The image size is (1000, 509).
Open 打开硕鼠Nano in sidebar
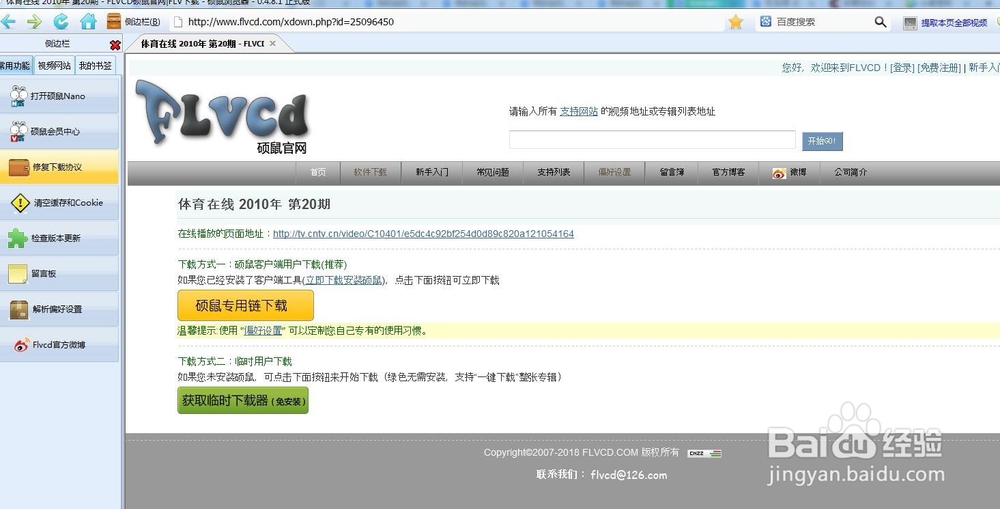(x=59, y=96)
